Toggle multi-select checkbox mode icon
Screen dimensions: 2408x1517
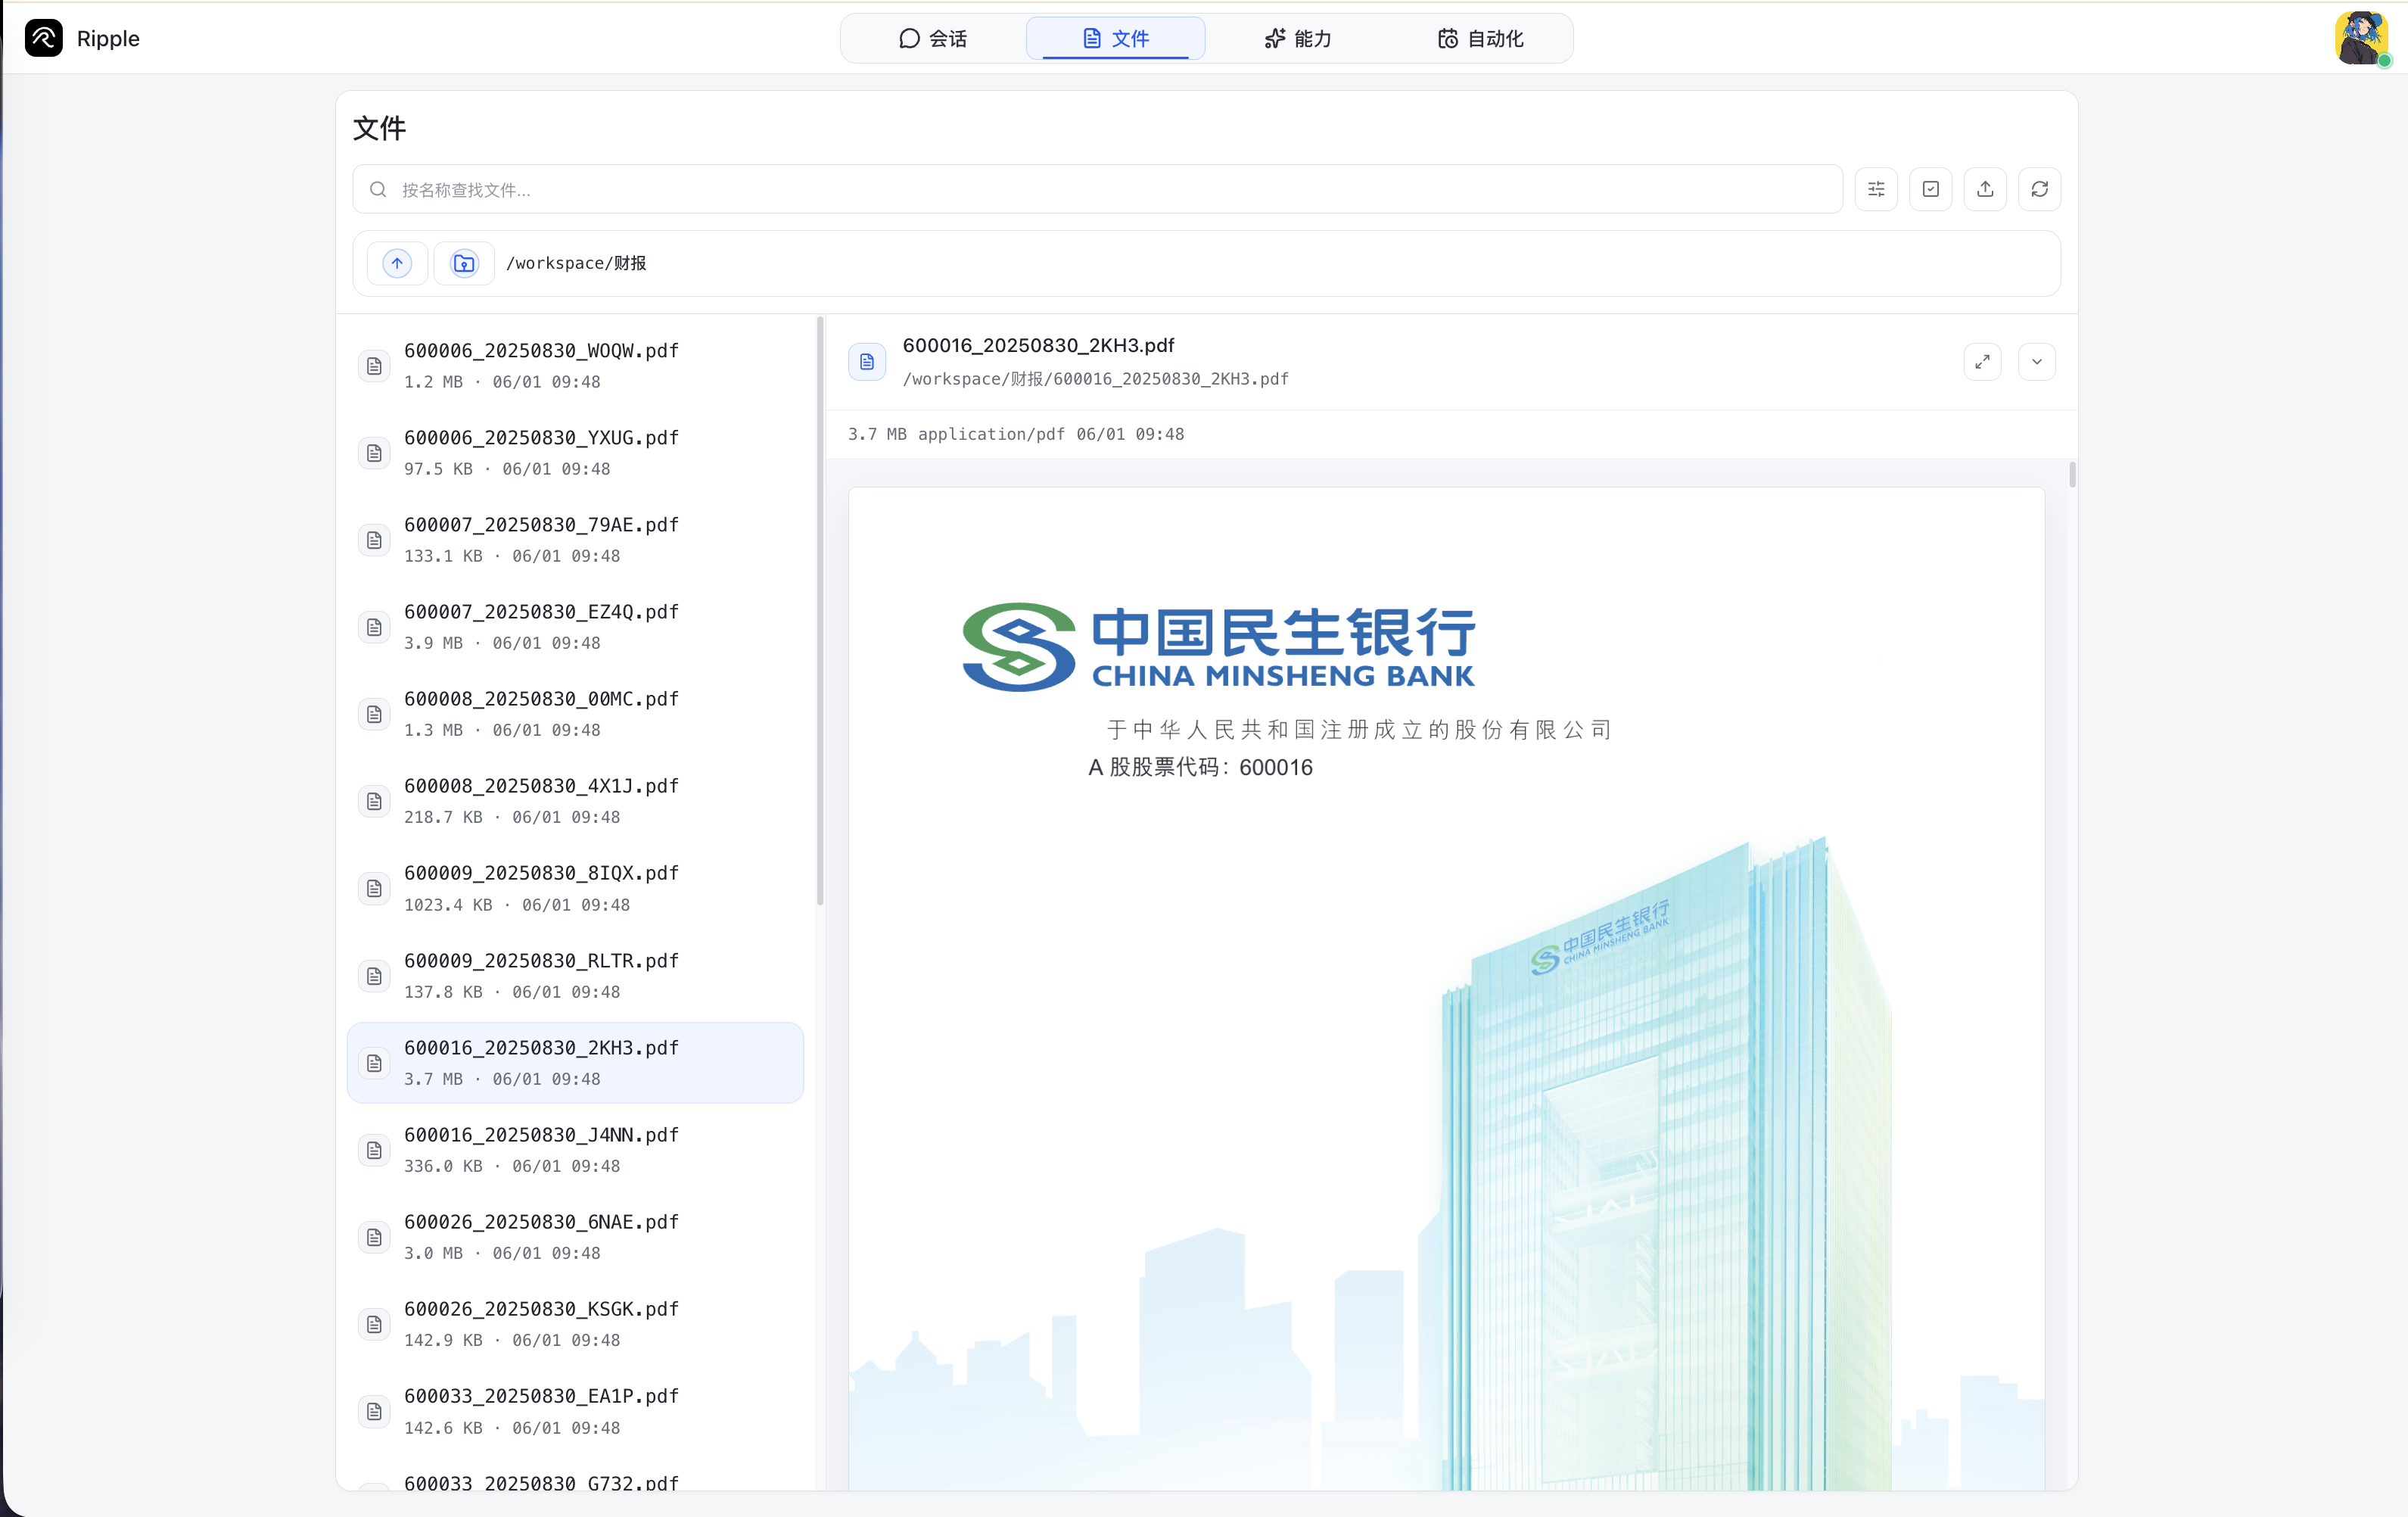pos(1930,189)
